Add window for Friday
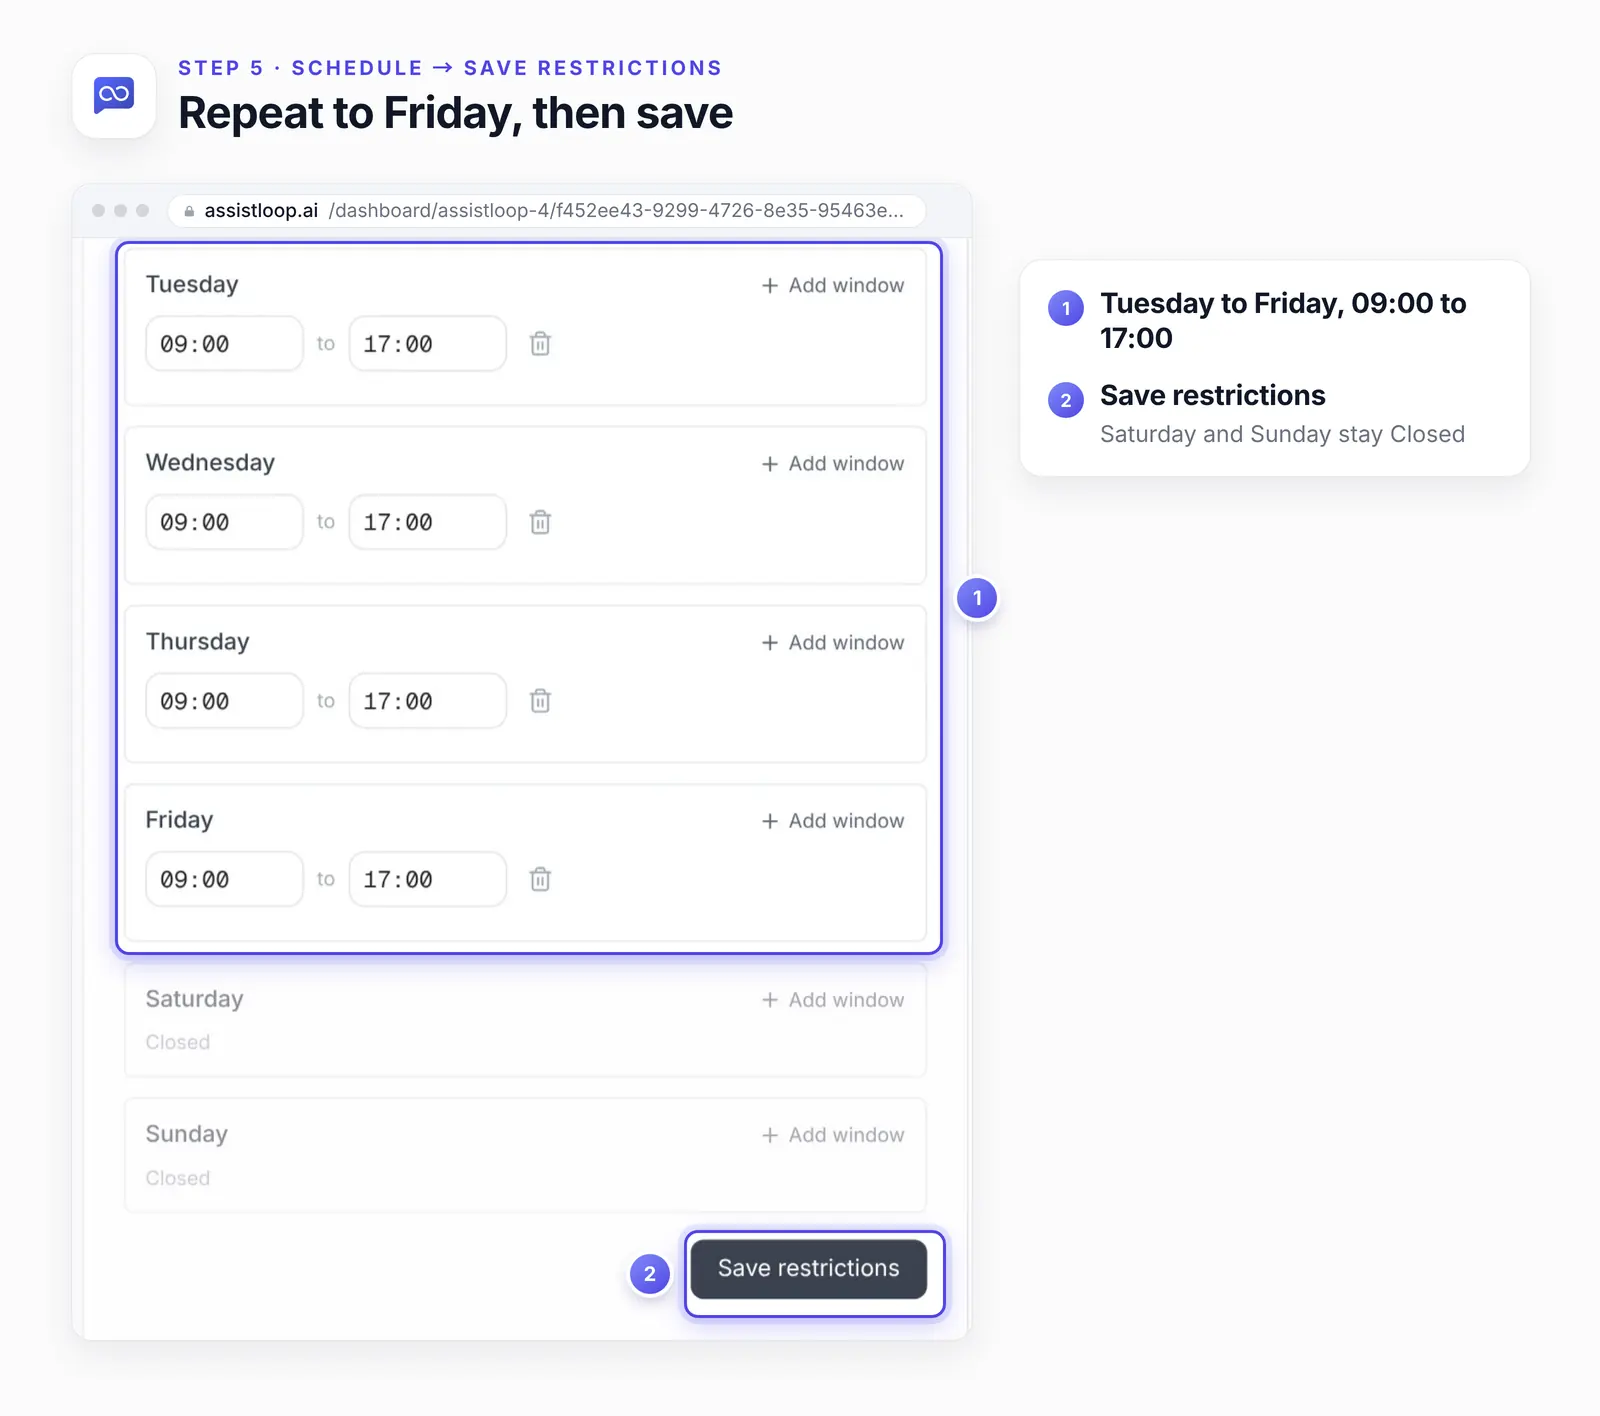Viewport: 1600px width, 1416px height. pos(833,821)
